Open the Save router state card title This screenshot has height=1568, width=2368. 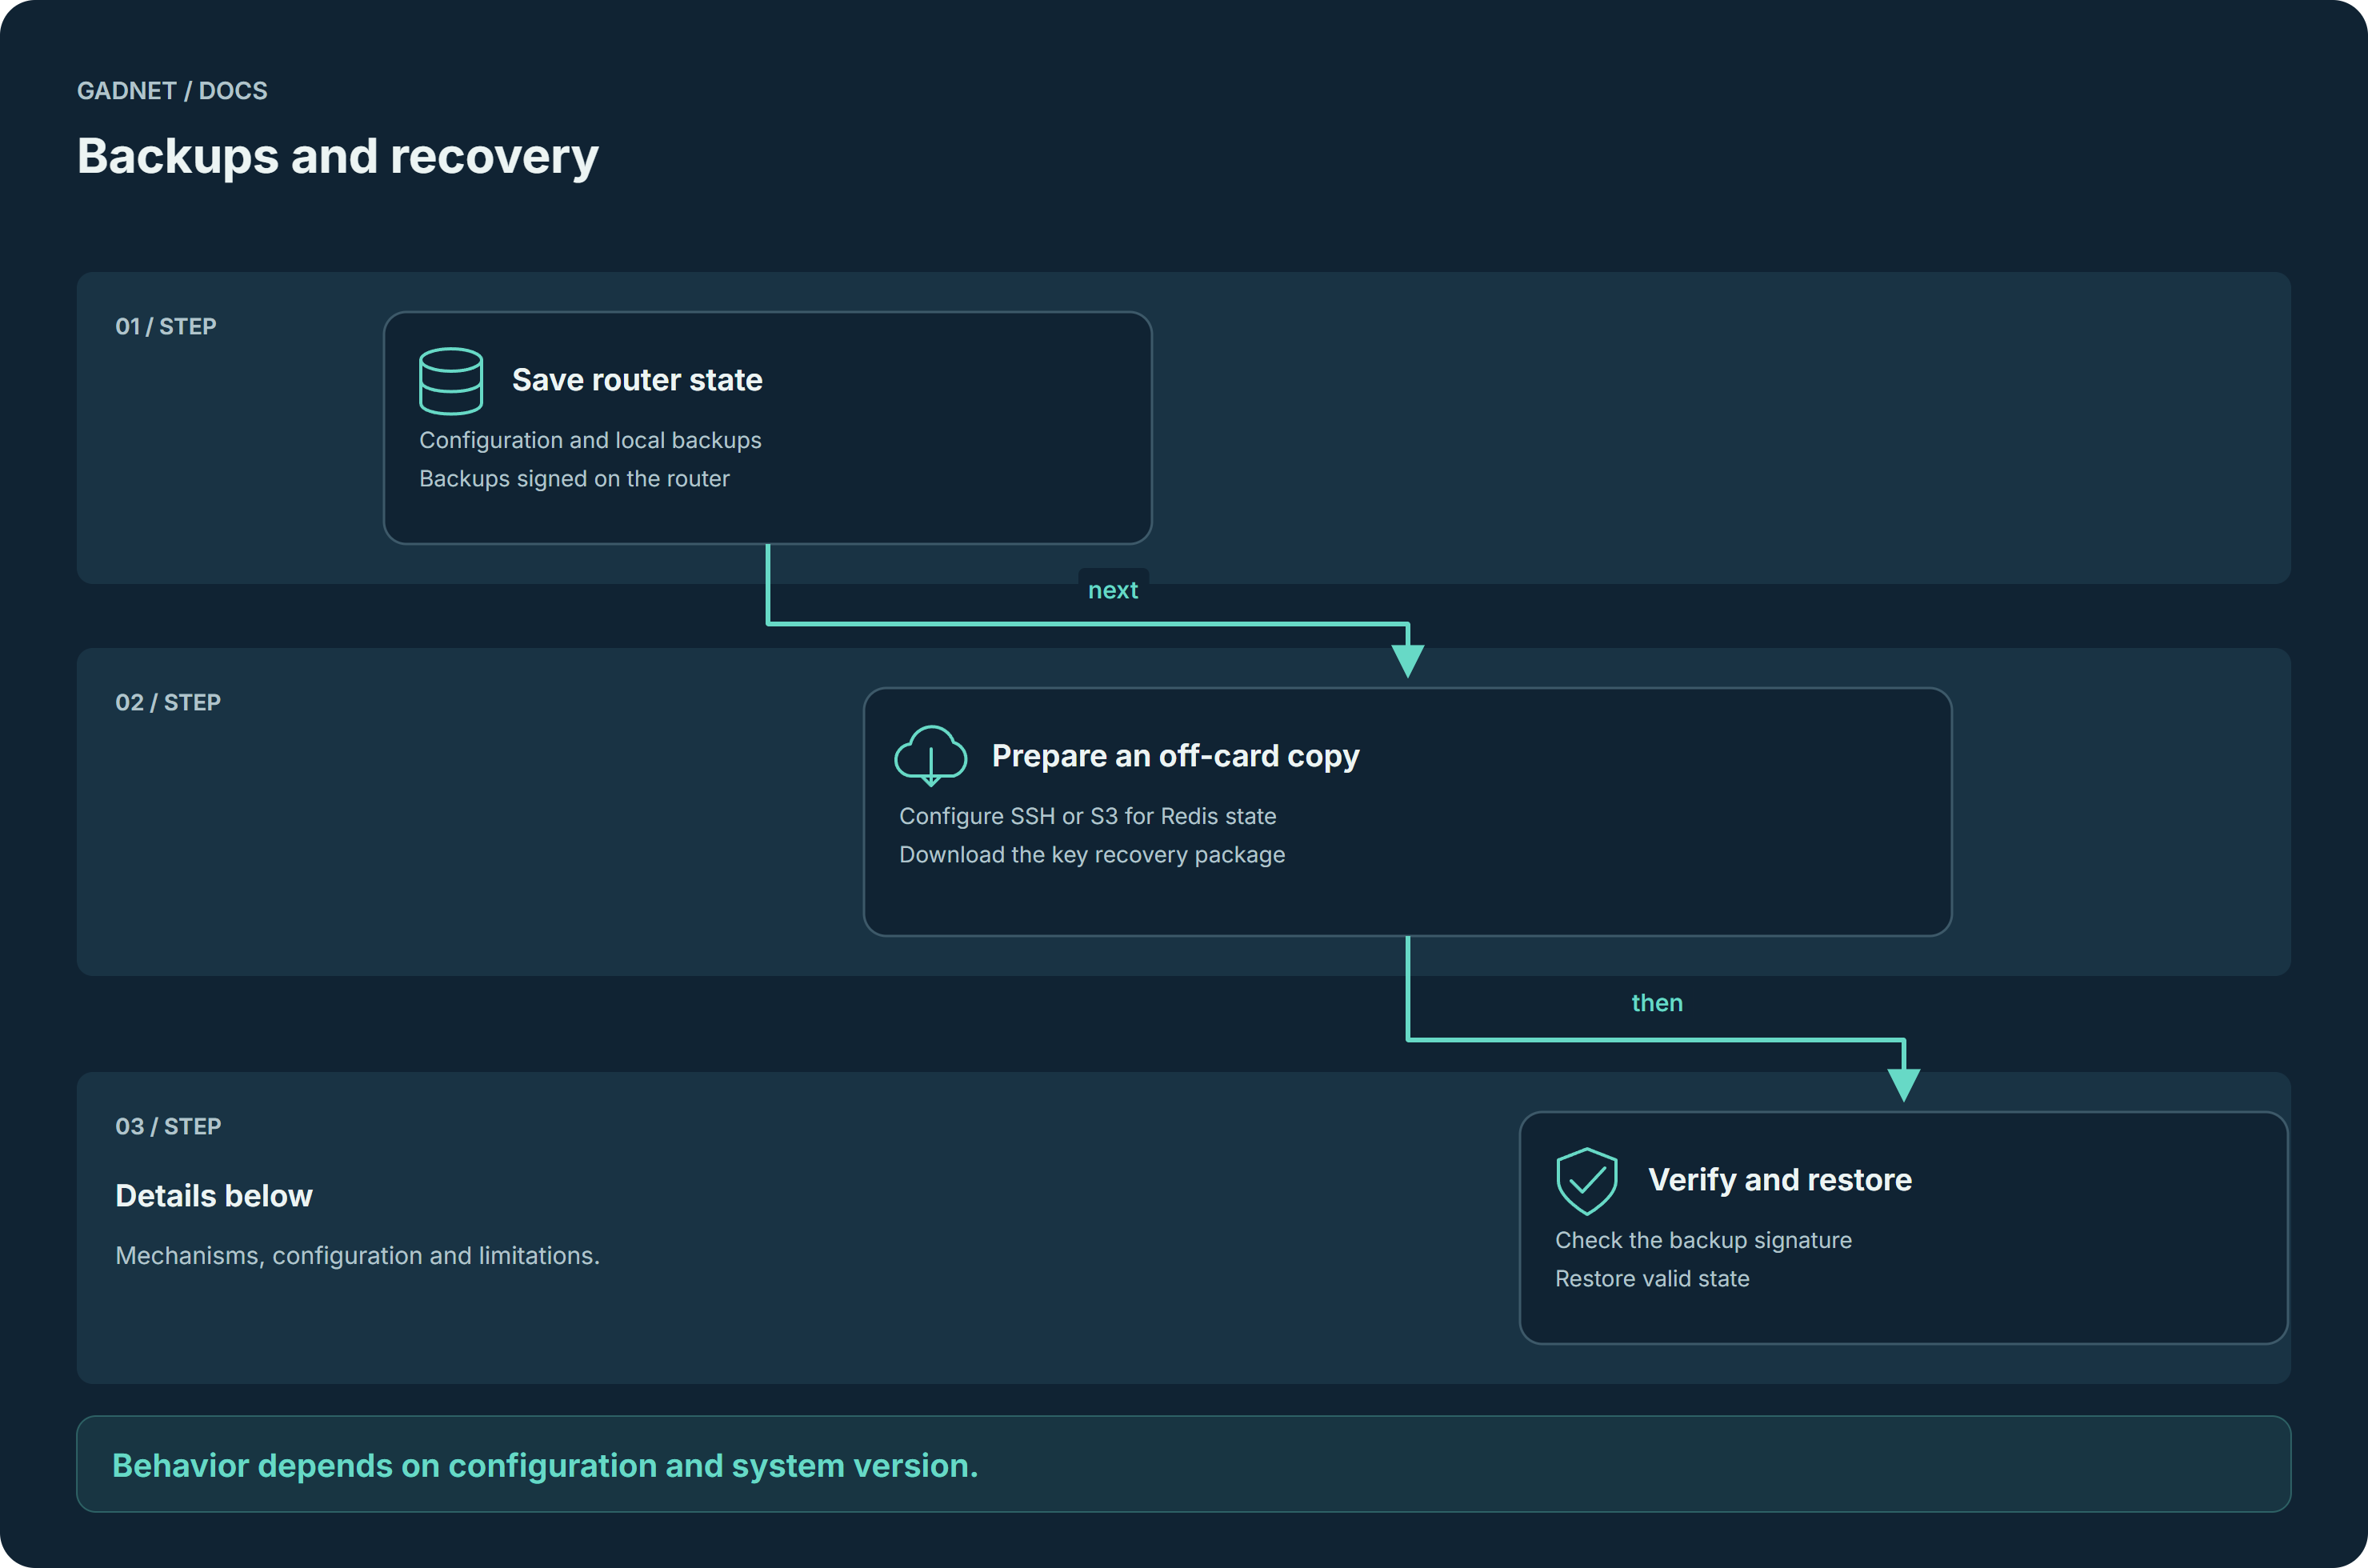click(637, 380)
